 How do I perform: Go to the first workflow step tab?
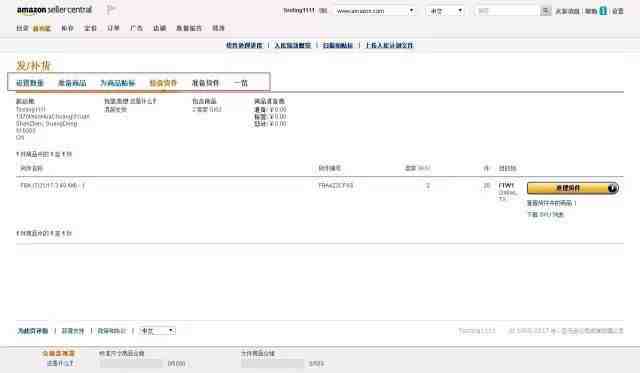(x=30, y=83)
